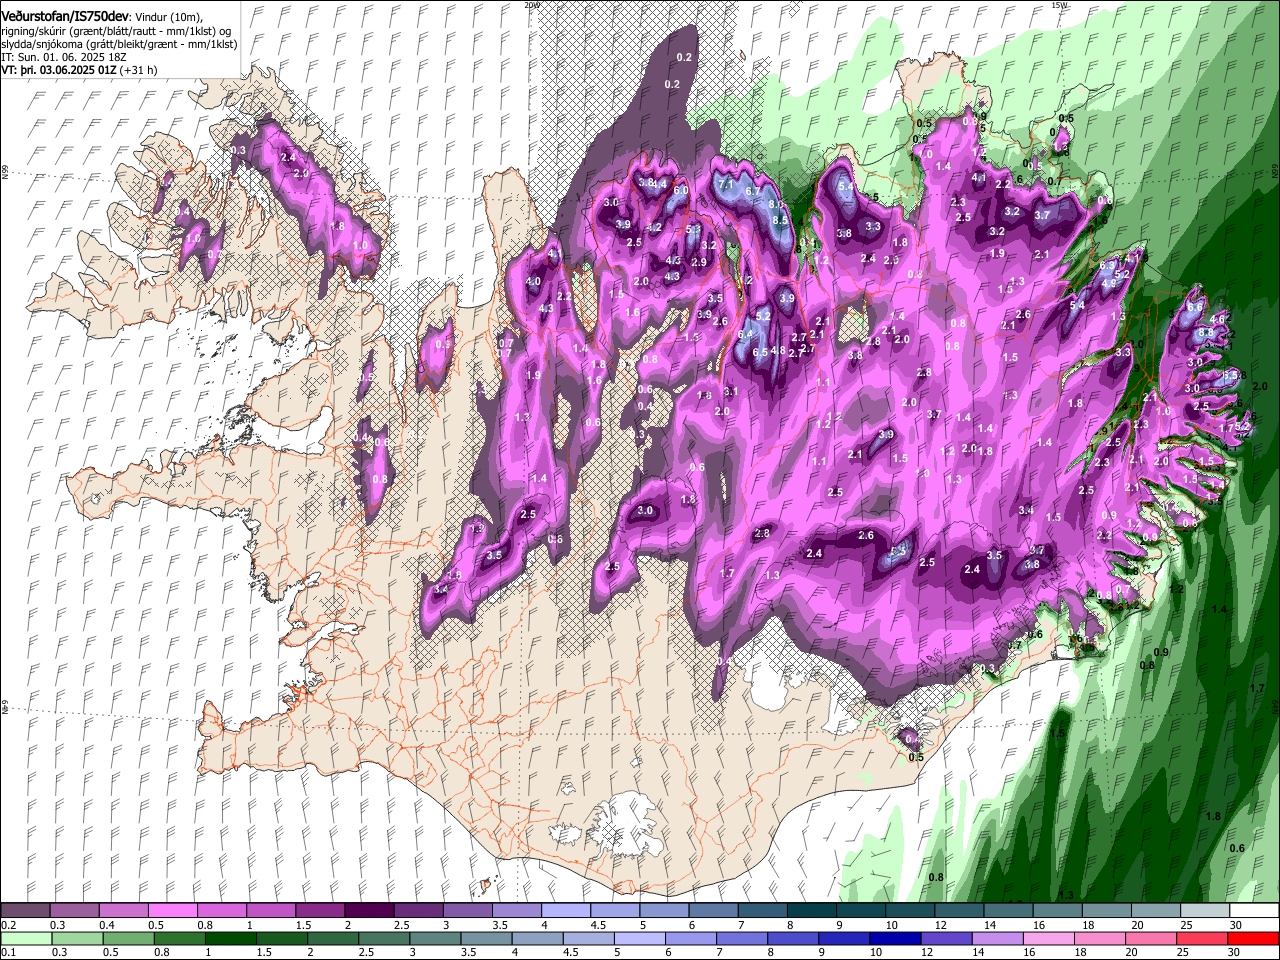The image size is (1280, 960).
Task: Pick the dark teal snow swatch between 8 and 9
Action: click(812, 911)
